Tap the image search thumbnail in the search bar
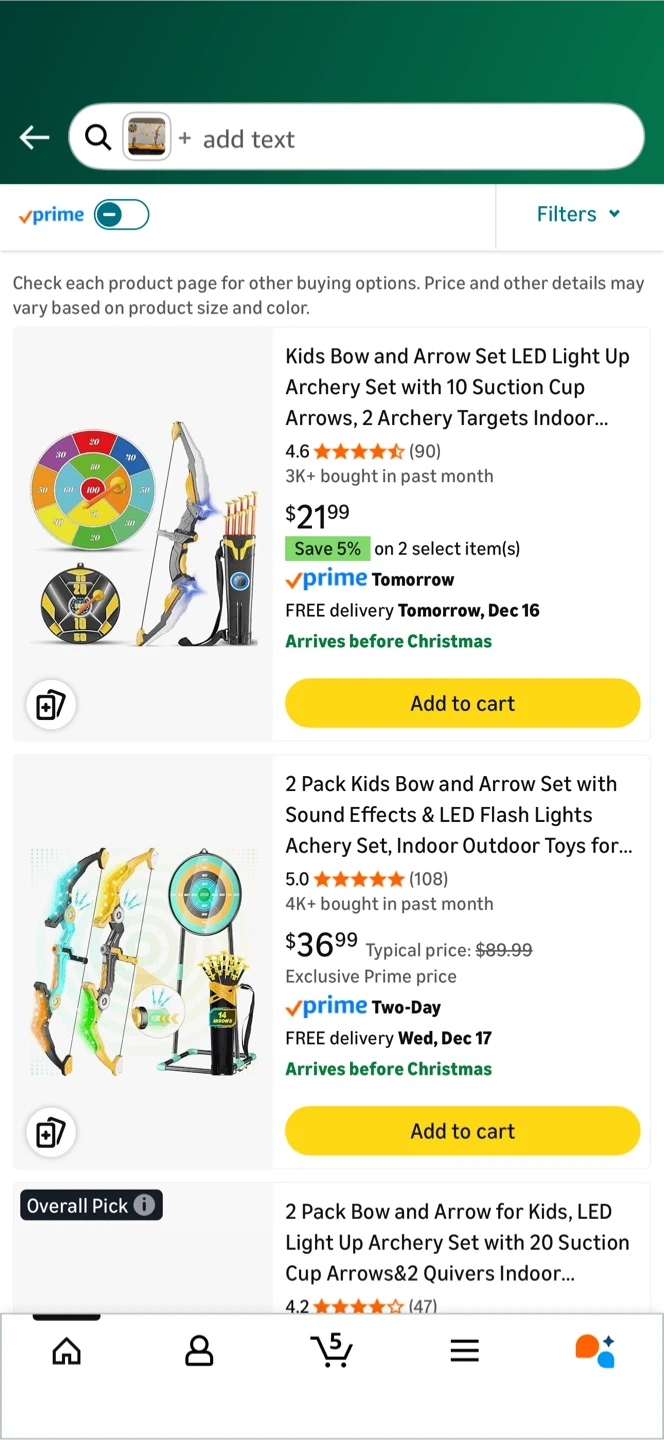 [x=146, y=137]
